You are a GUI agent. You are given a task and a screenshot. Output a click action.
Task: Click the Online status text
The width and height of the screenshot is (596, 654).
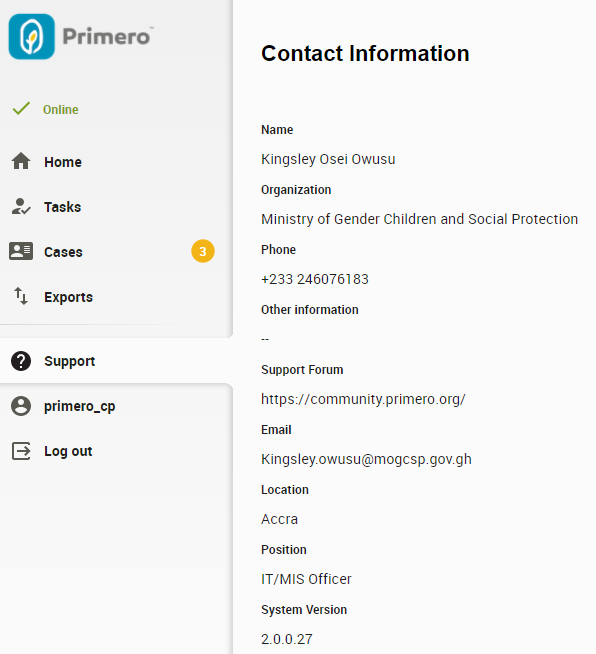pos(61,110)
